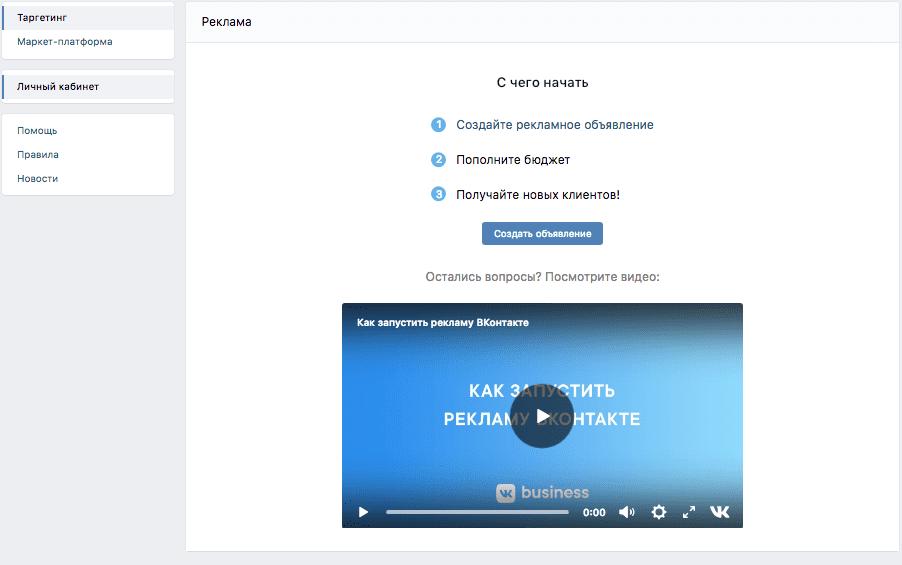The image size is (902, 565).
Task: Open the Правила link in the sidebar
Action: tap(38, 155)
